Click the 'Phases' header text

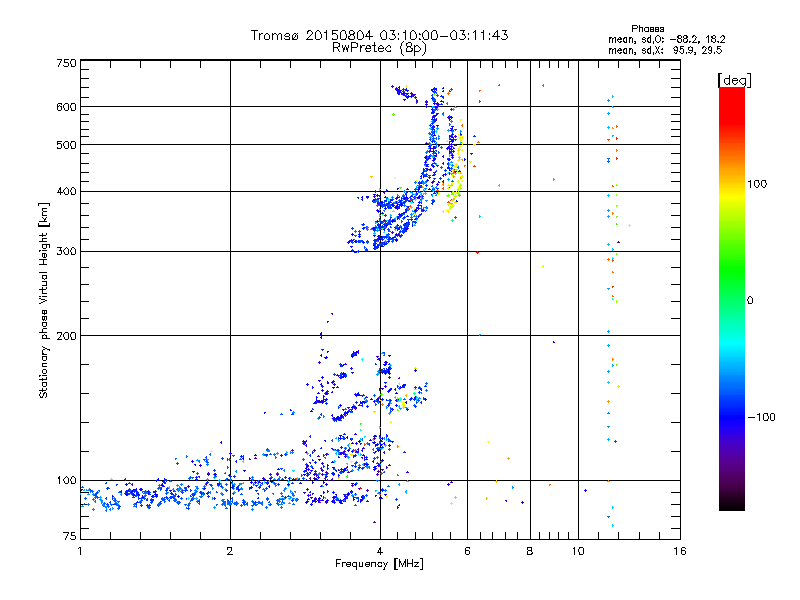647,29
